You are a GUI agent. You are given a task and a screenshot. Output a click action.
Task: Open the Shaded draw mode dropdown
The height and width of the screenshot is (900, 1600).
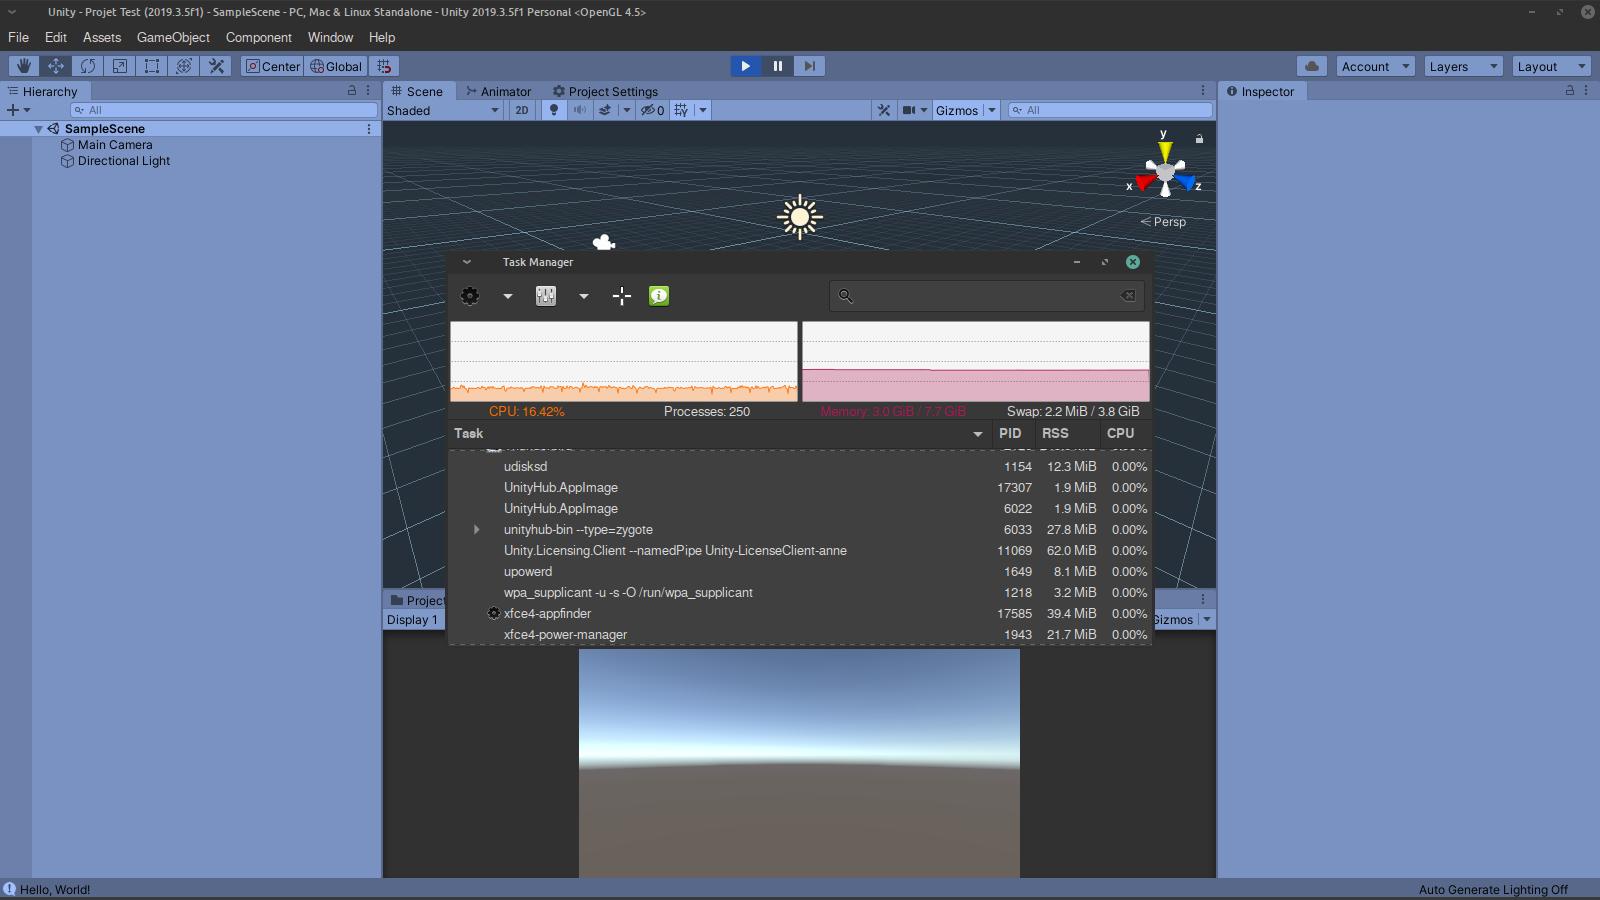(443, 110)
